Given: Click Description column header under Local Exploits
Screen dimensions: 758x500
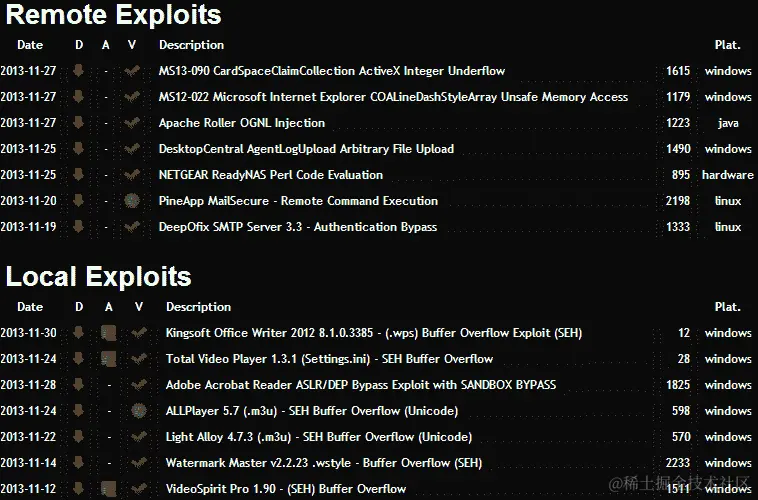Looking at the screenshot, I should pos(198,308).
